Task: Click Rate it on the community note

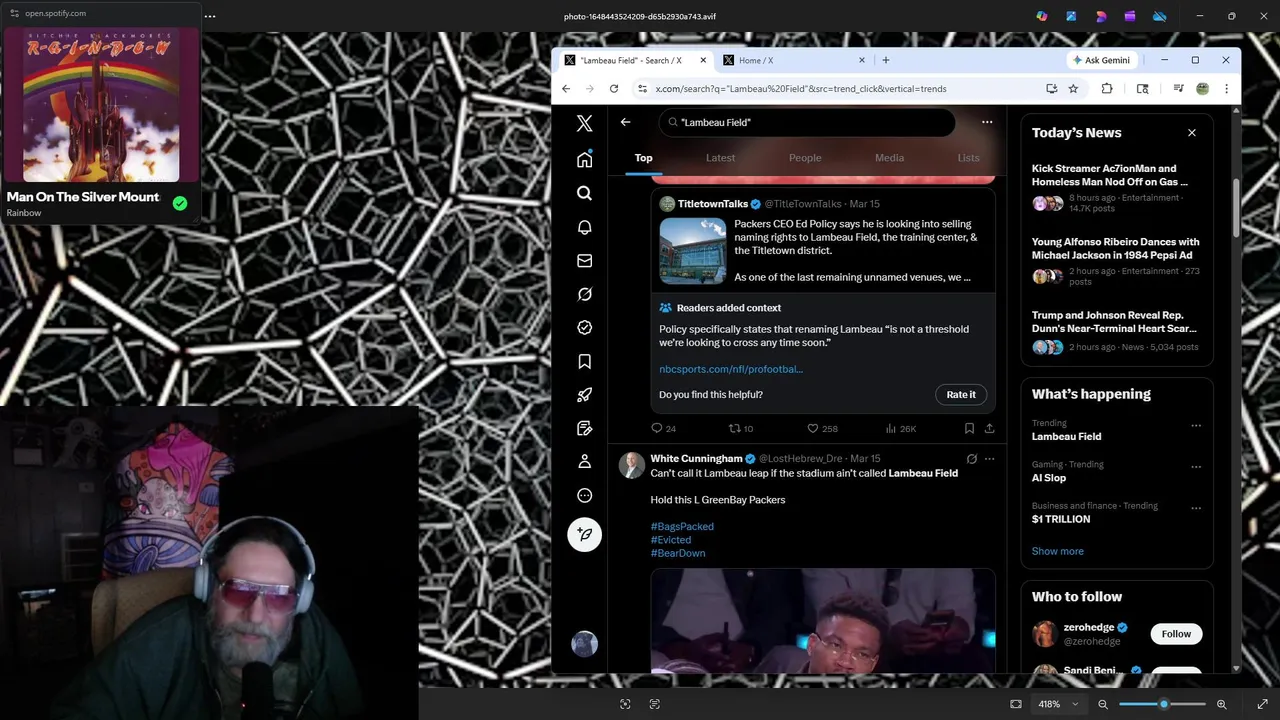Action: coord(961,394)
